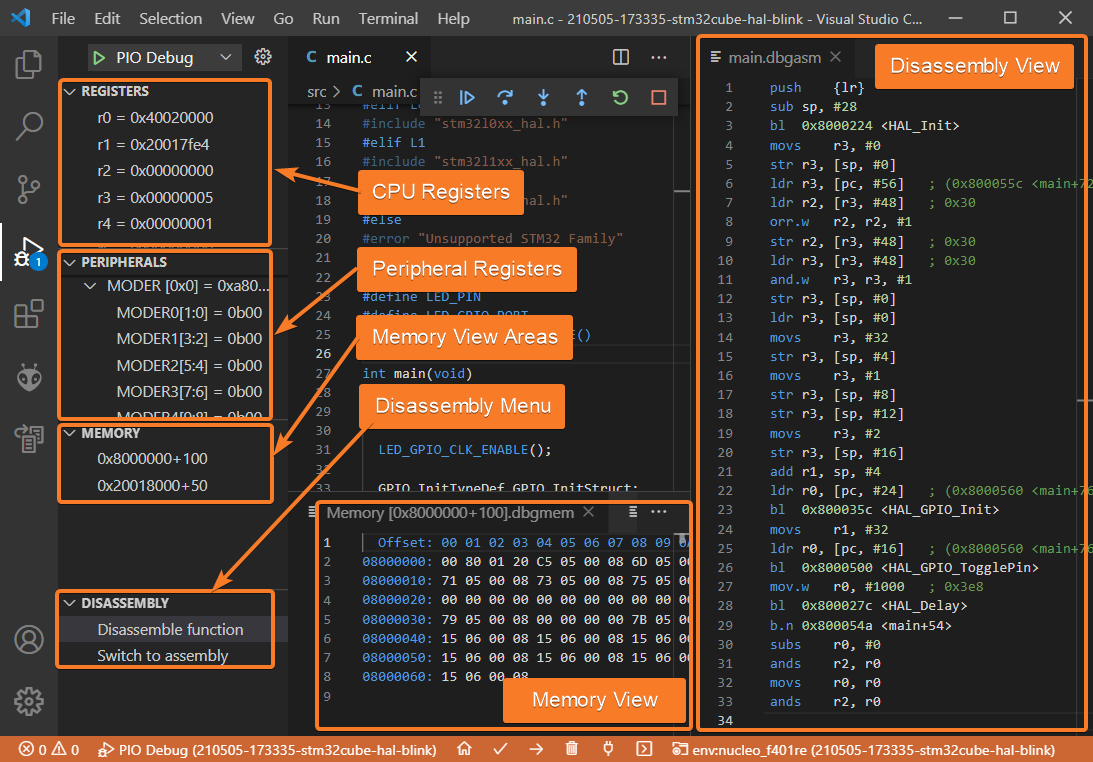The height and width of the screenshot is (762, 1093).
Task: Open the Manage gear at the activity bar bottom
Action: (x=29, y=701)
